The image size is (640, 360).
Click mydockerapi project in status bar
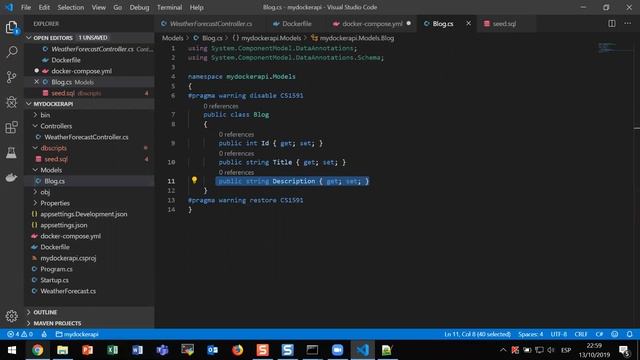tap(77, 334)
